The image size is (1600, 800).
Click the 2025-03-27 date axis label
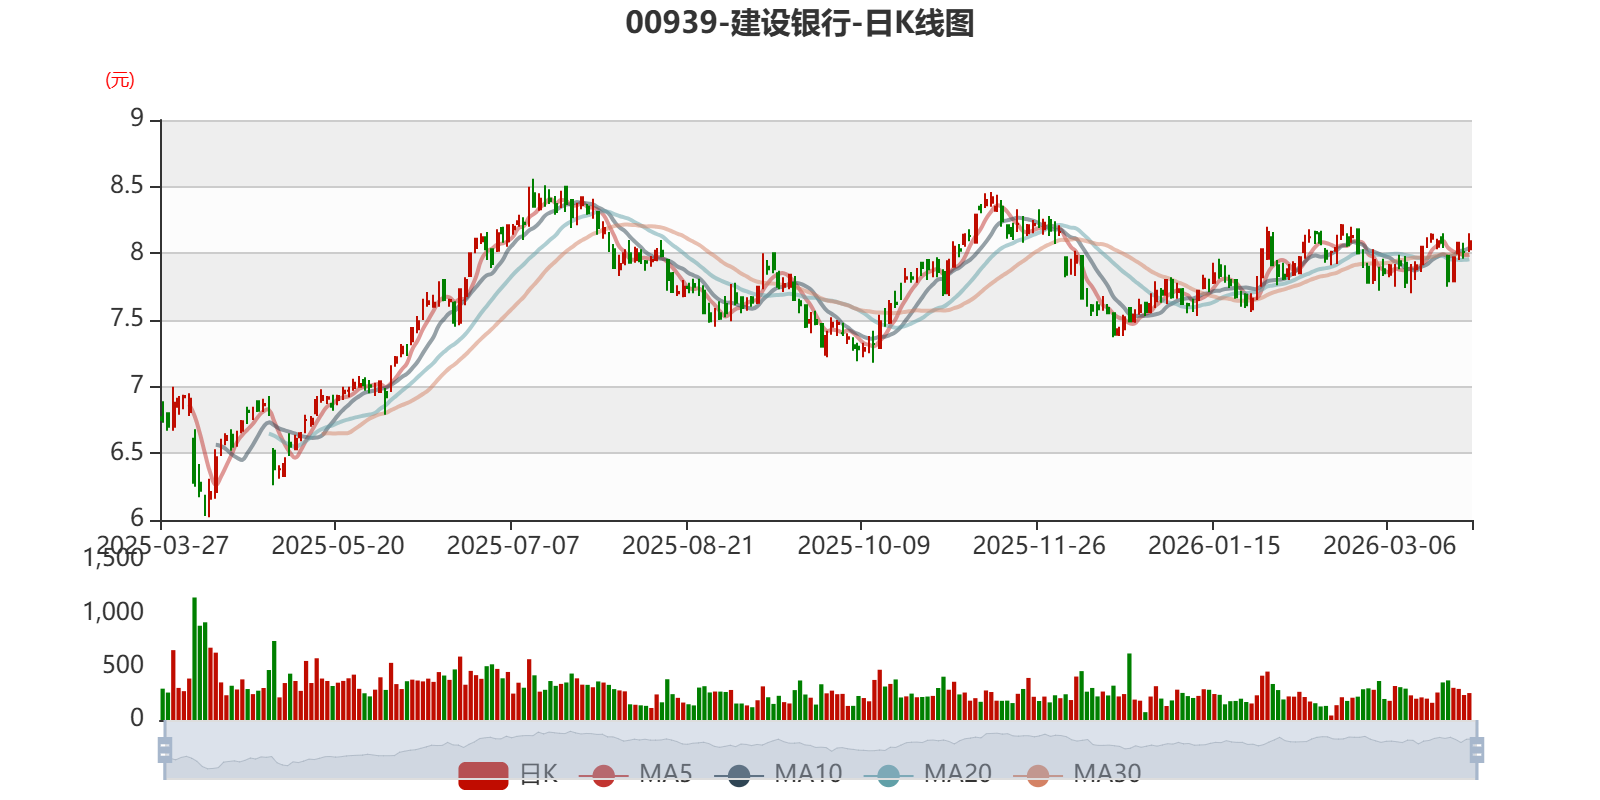[x=162, y=545]
